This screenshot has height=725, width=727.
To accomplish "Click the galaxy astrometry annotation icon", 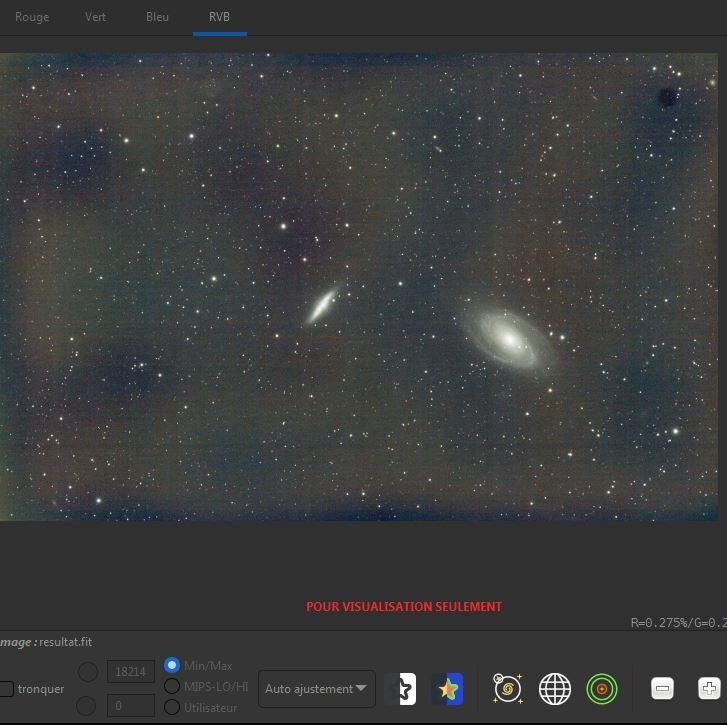I will [508, 688].
